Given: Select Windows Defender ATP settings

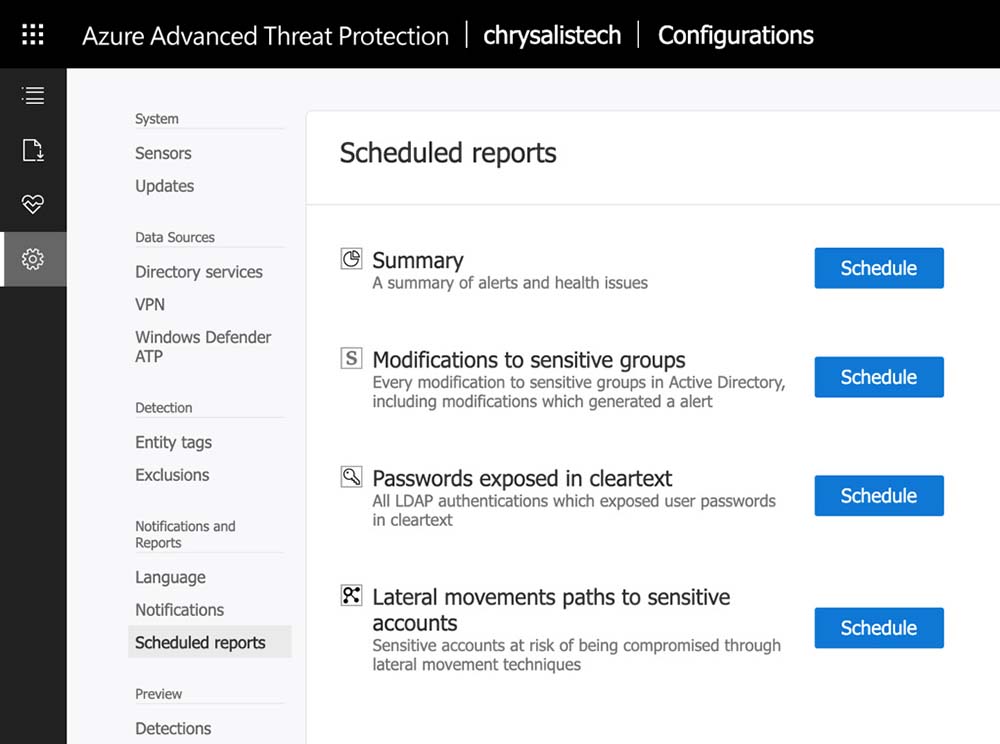Looking at the screenshot, I should click(203, 346).
